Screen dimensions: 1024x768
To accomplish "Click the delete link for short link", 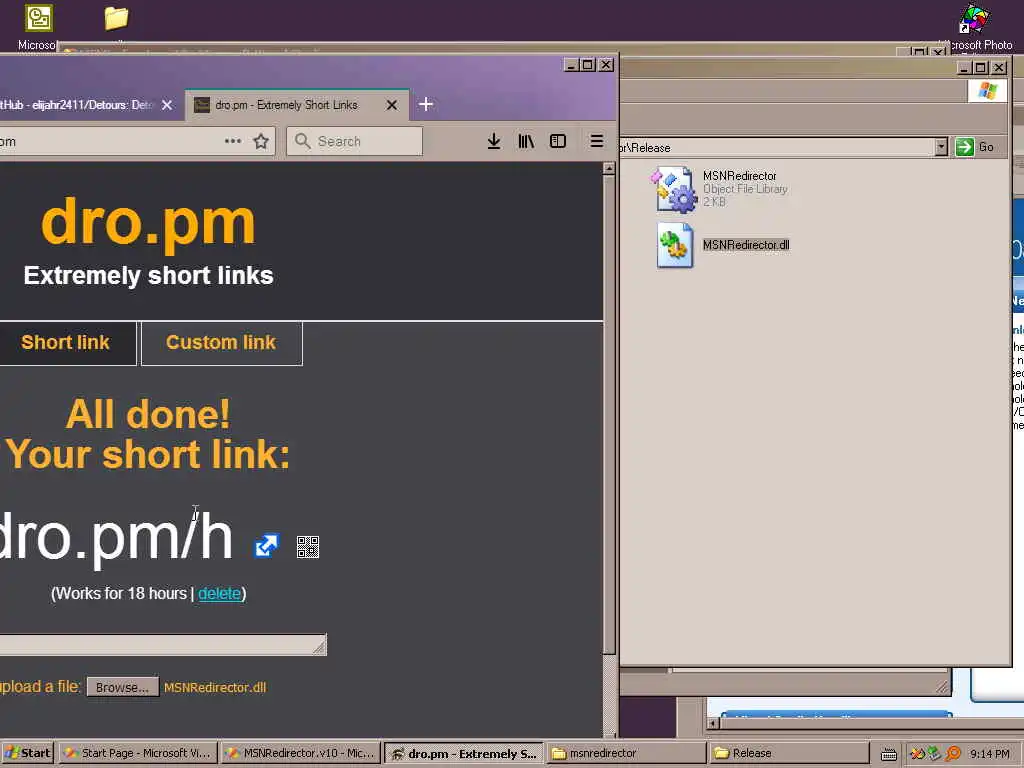I will click(219, 593).
